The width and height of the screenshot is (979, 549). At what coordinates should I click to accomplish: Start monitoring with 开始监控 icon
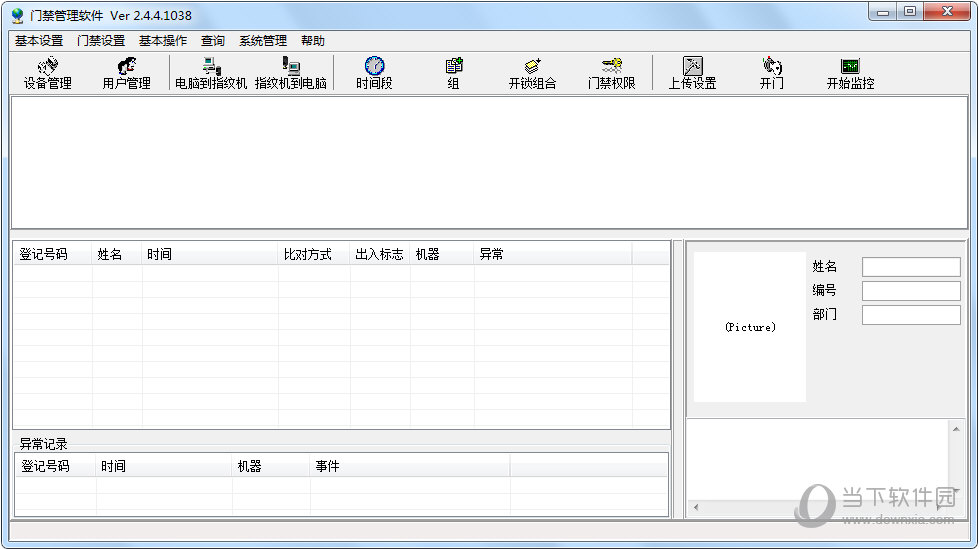point(850,73)
